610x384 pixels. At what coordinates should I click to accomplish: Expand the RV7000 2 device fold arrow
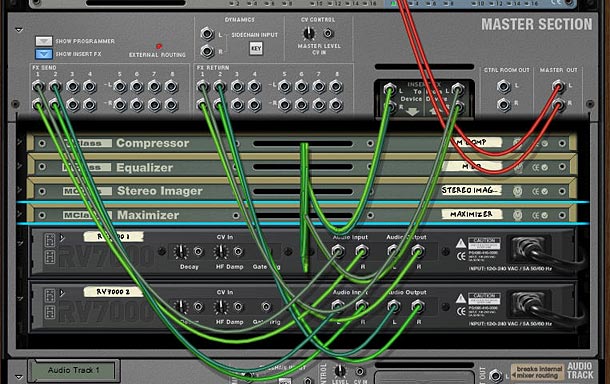point(20,298)
